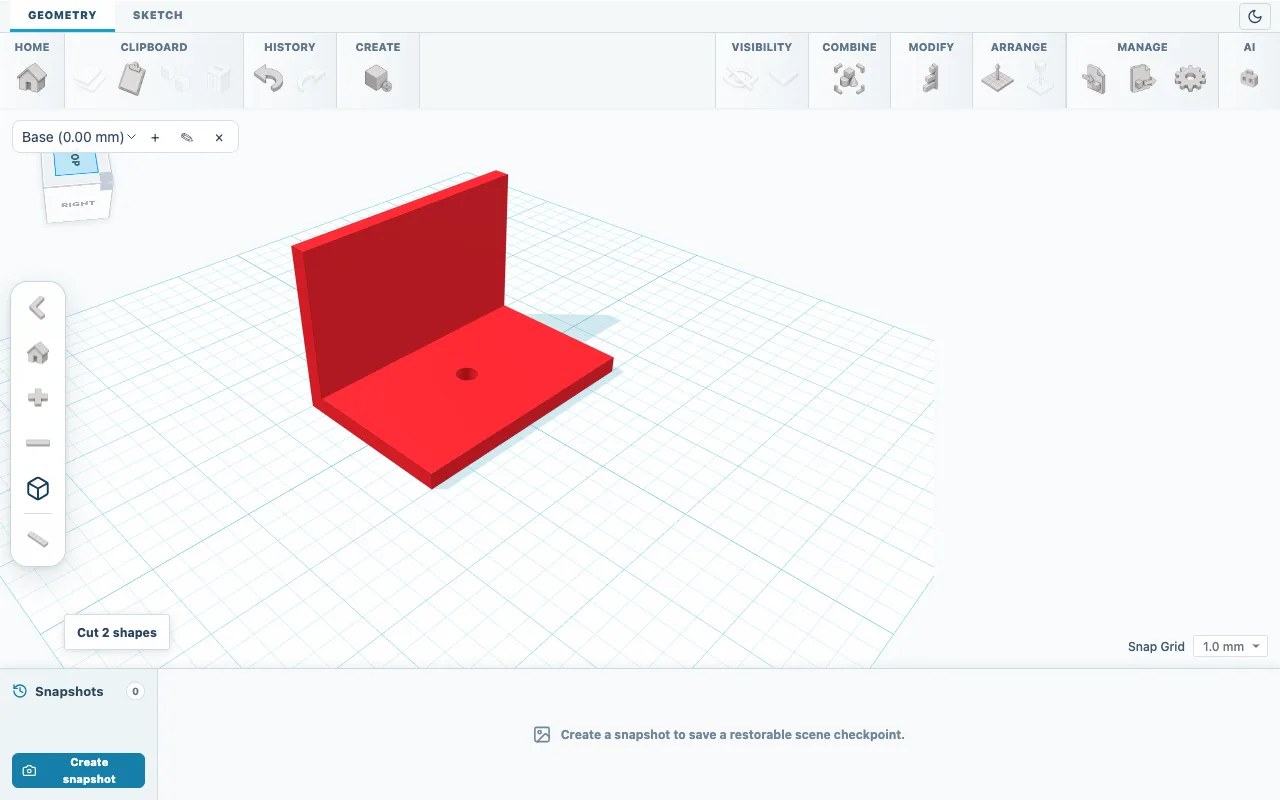The width and height of the screenshot is (1280, 800).
Task: Undo the last action in History
Action: point(268,78)
